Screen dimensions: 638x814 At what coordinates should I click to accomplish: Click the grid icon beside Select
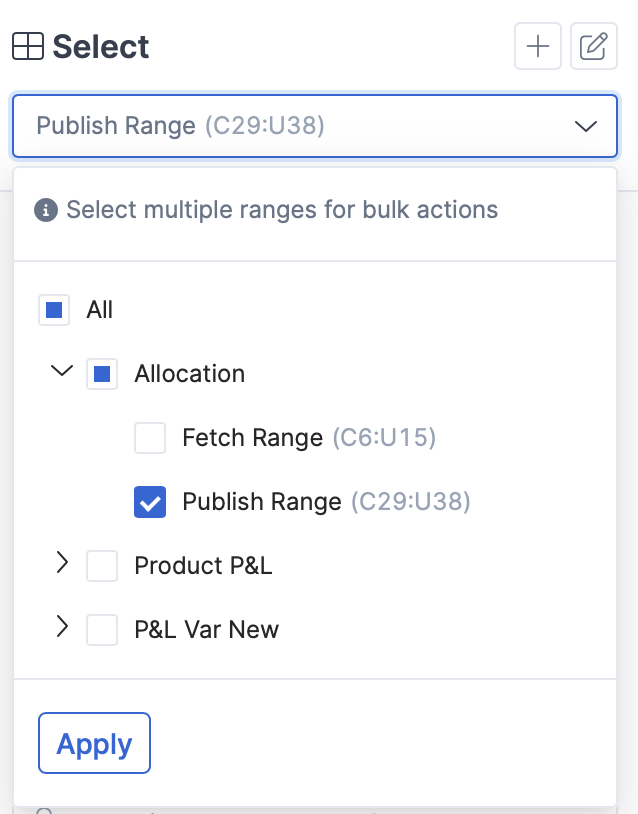(x=28, y=46)
